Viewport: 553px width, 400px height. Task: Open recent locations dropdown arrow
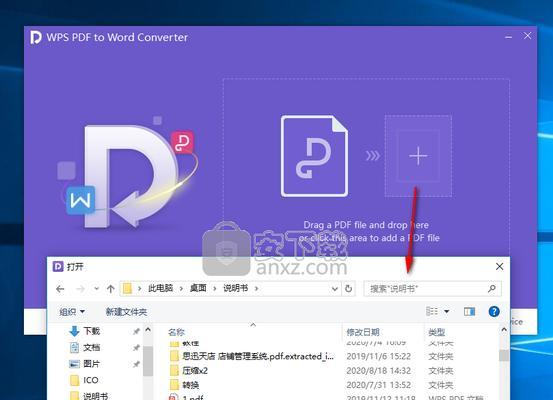point(96,289)
